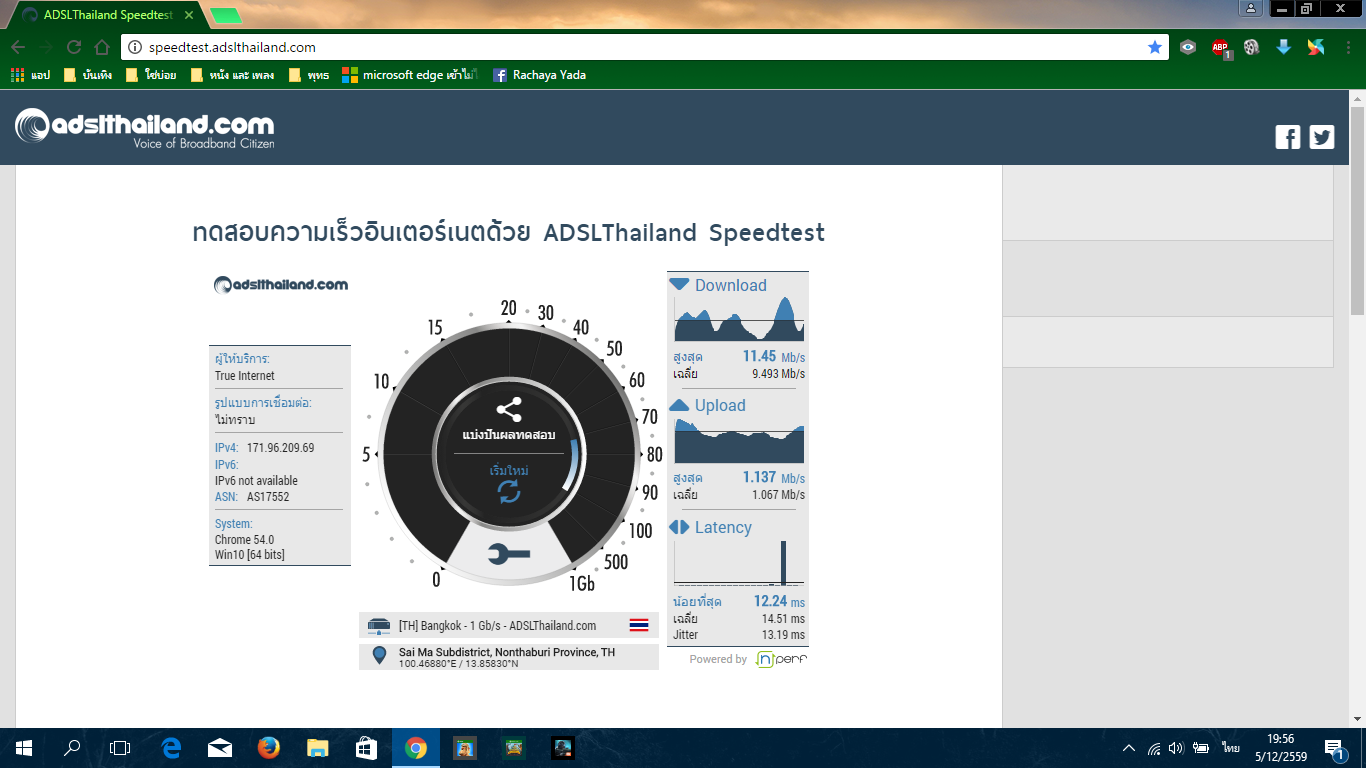Restart the speed test with เริ่มใหม่ icon
1366x768 pixels.
point(509,491)
